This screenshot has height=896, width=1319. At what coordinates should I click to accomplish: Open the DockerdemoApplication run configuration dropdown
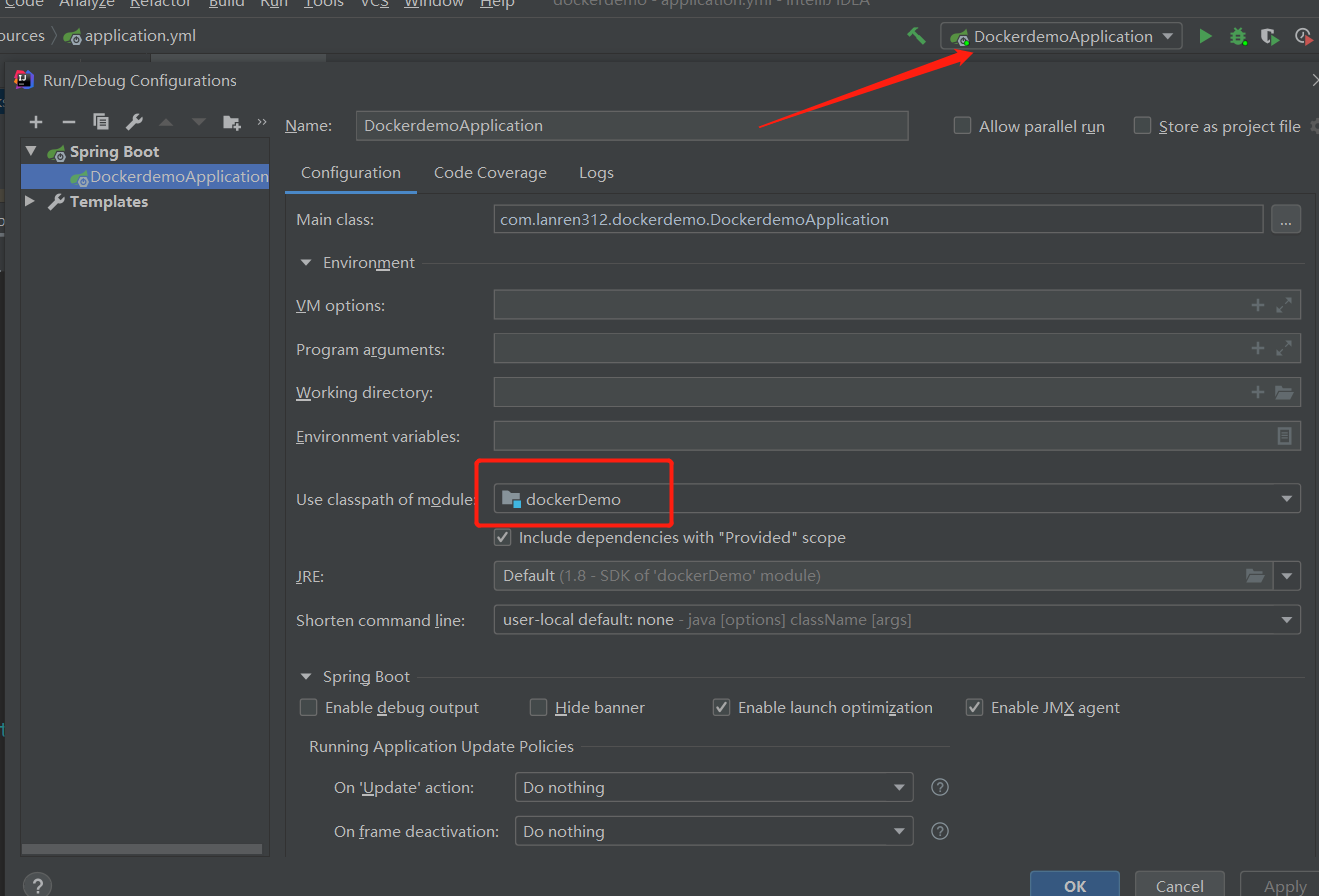pyautogui.click(x=1061, y=36)
